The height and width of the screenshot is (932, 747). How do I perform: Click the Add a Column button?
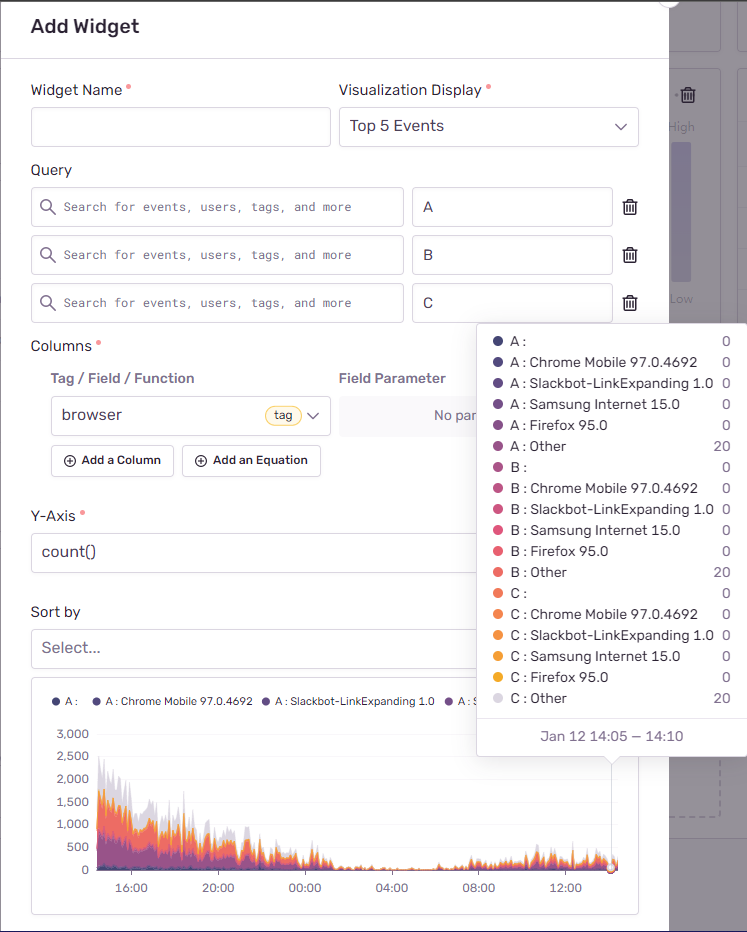click(x=112, y=461)
